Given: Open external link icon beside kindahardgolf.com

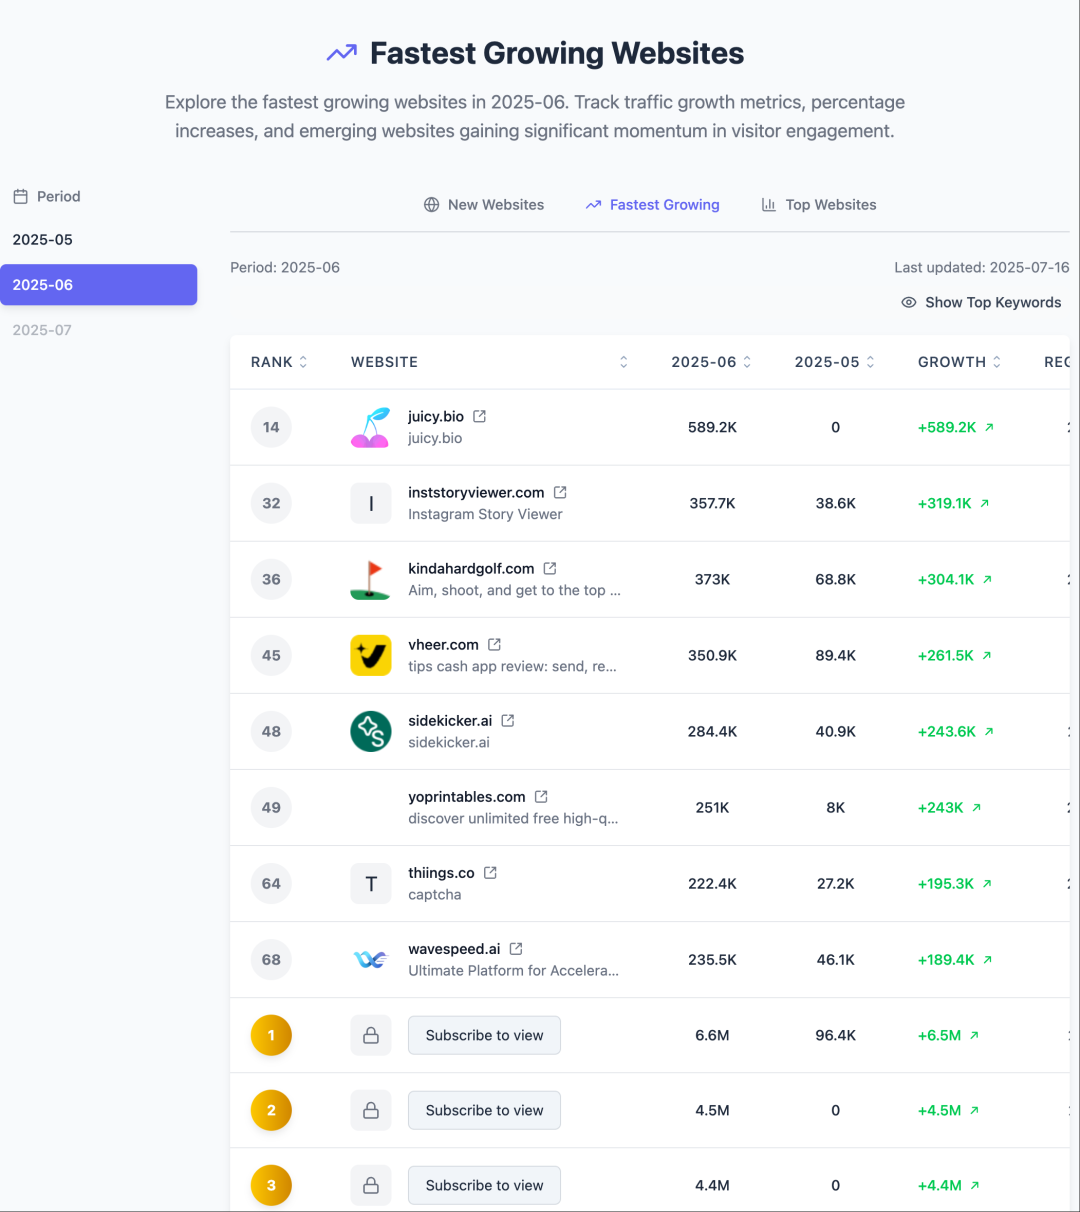Looking at the screenshot, I should coord(550,568).
